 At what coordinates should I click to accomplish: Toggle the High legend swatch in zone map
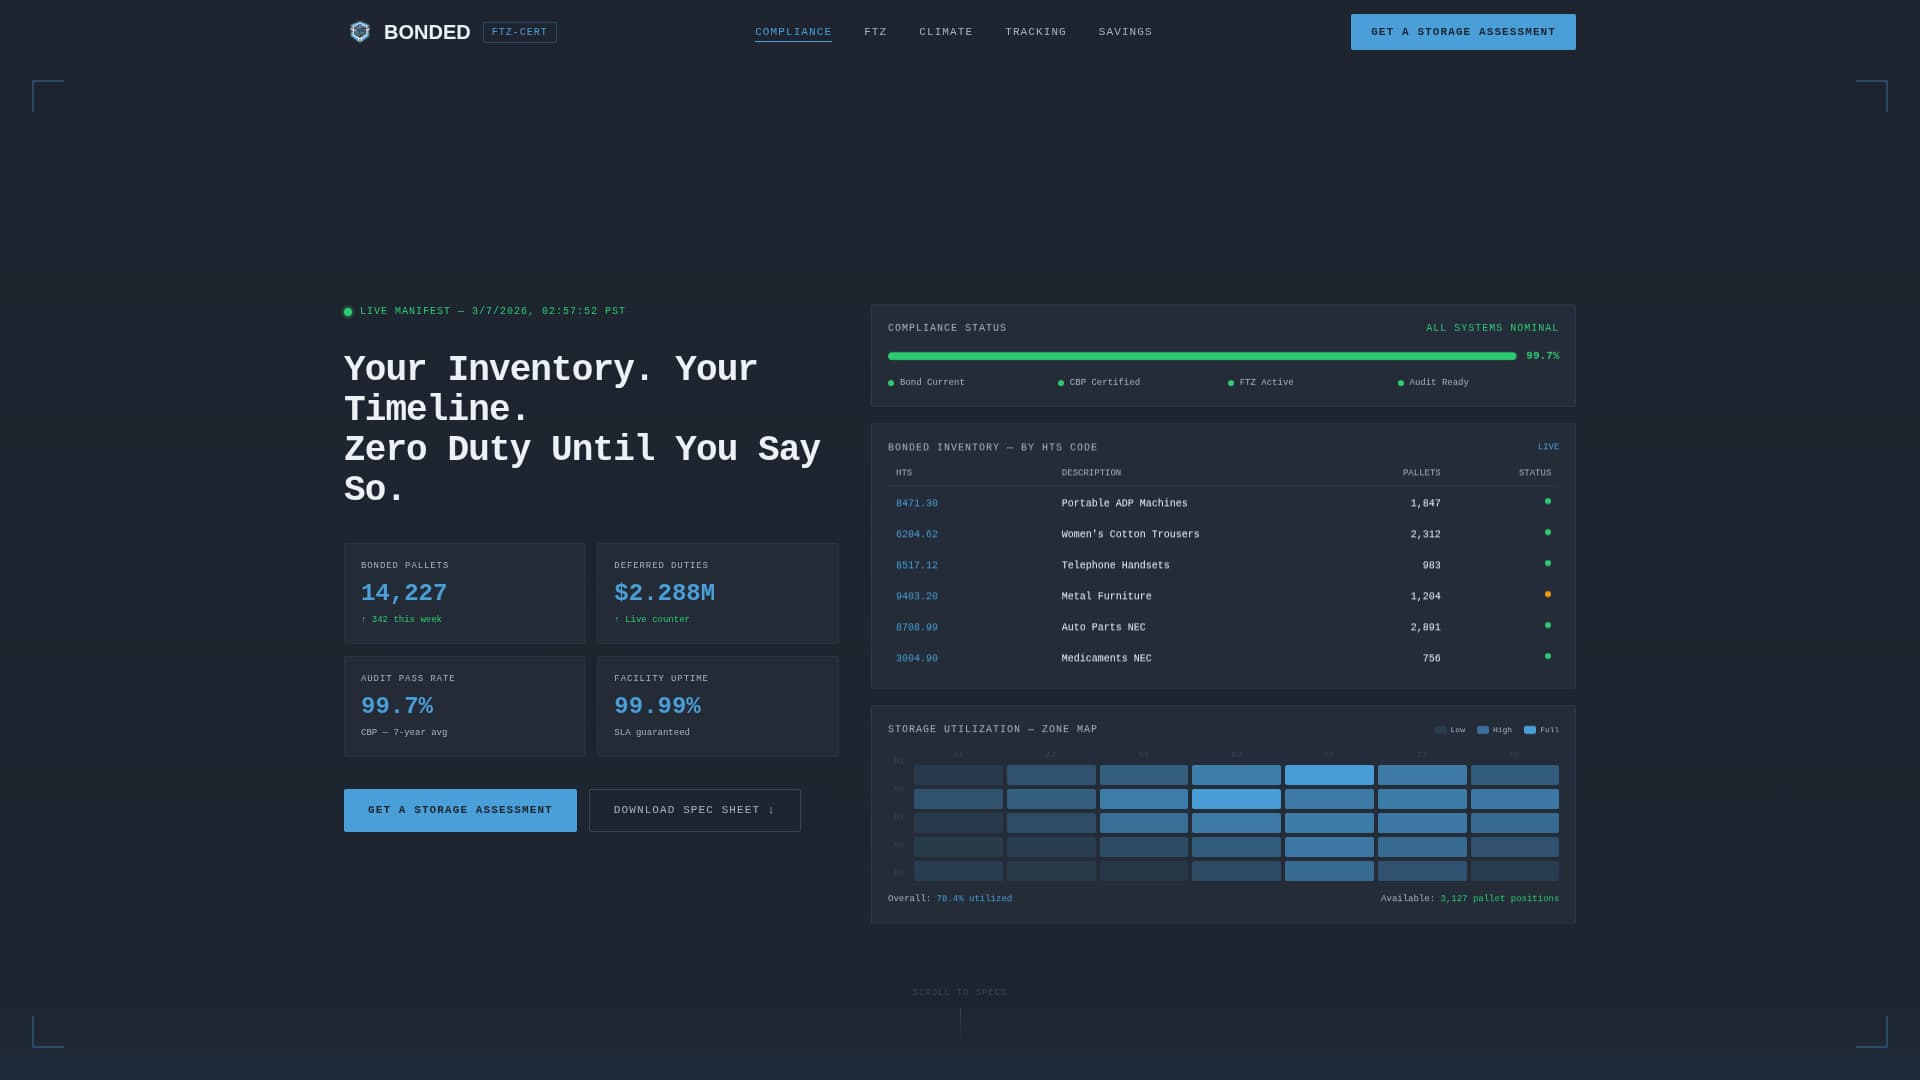tap(1484, 729)
